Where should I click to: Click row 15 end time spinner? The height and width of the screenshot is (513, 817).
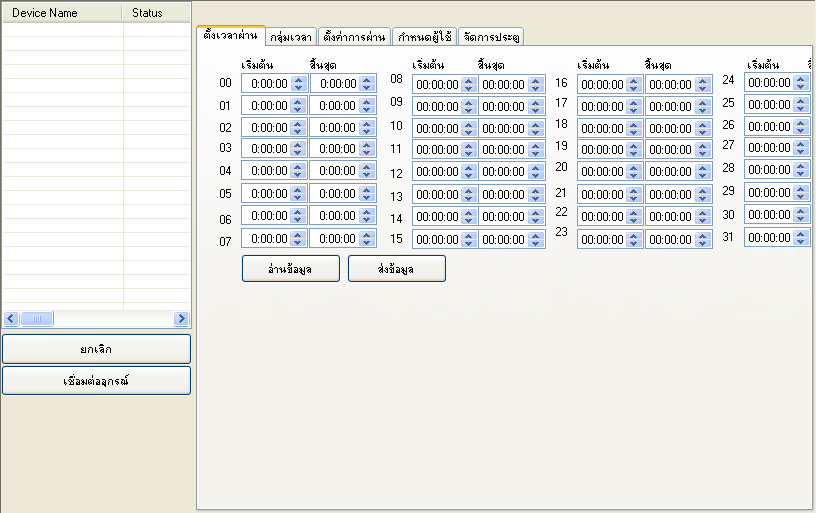(536, 240)
